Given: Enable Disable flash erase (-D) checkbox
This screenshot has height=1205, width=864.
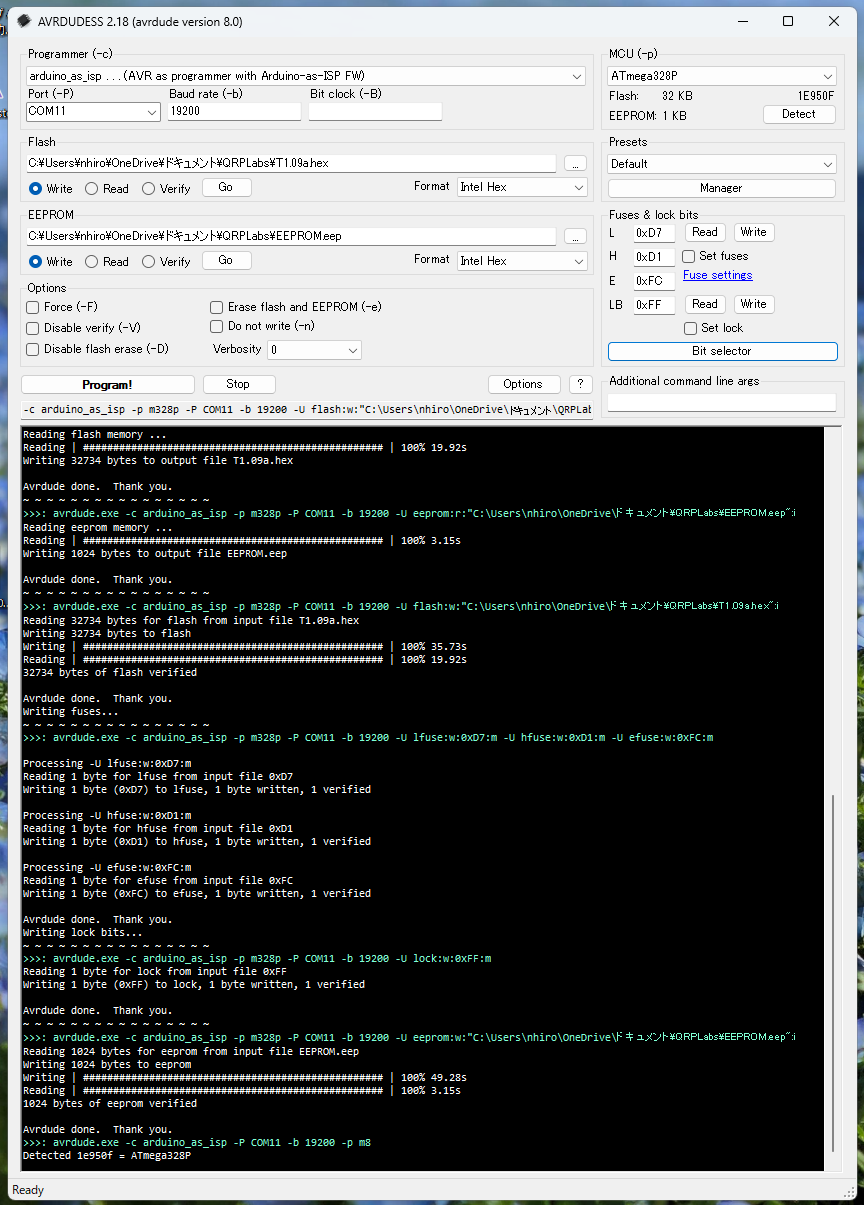Looking at the screenshot, I should coord(33,349).
